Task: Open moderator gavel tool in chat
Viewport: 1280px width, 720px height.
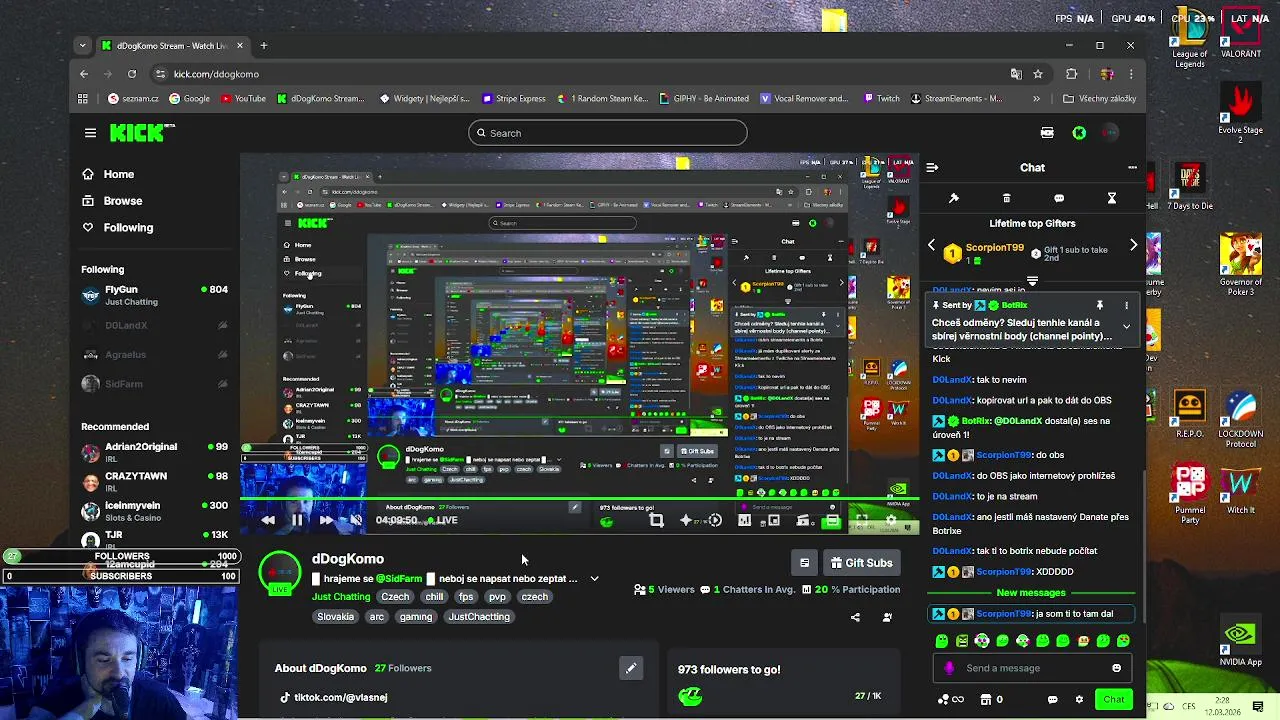Action: coord(954,198)
